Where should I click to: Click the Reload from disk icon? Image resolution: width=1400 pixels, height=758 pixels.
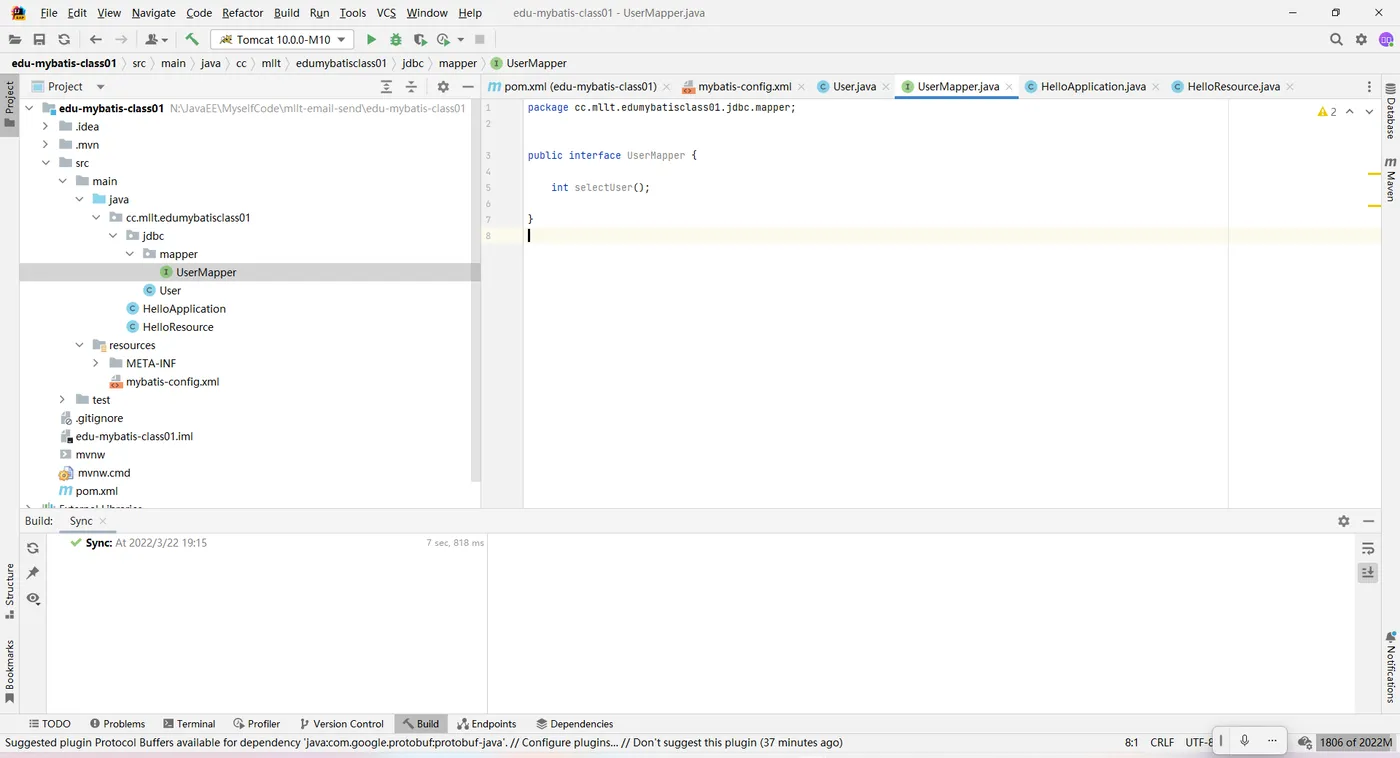pos(64,39)
